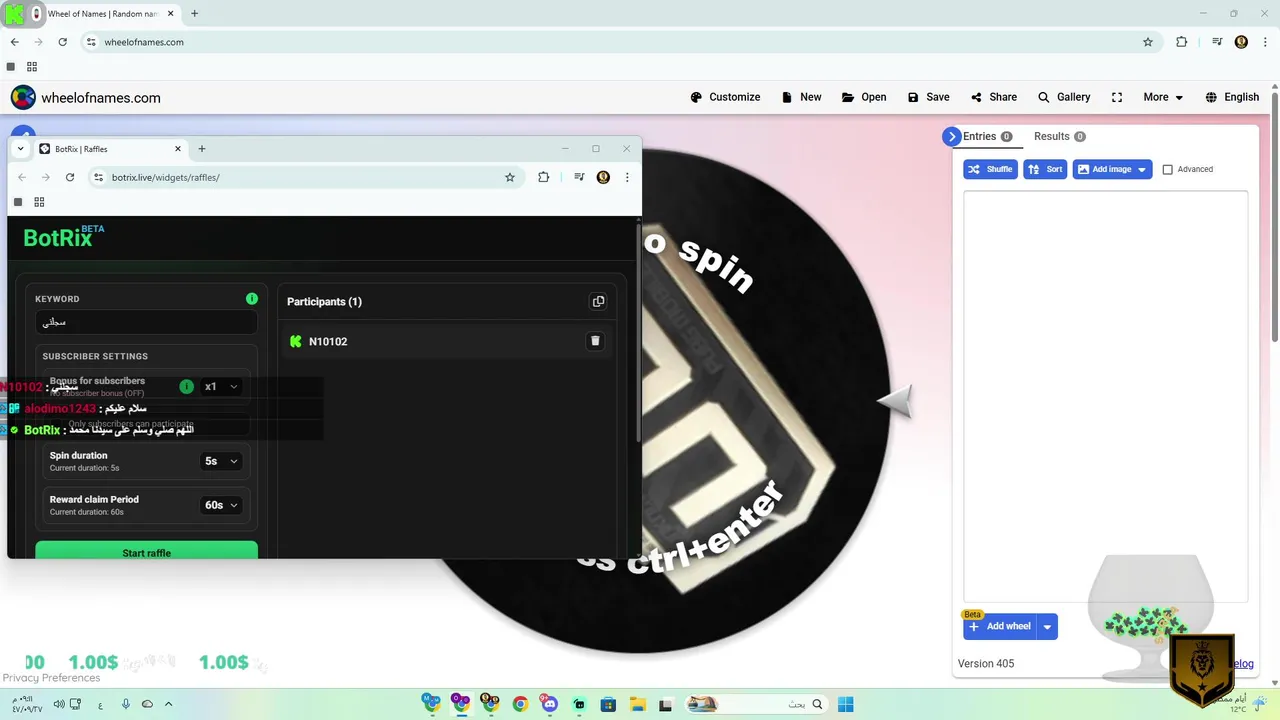Shuffle the wheel entries
This screenshot has width=1280, height=720.
pyautogui.click(x=990, y=169)
